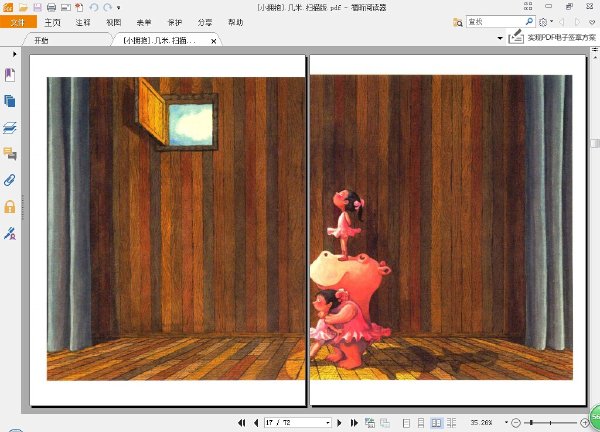This screenshot has width=600, height=432.
Task: Open the Pages thumbnails panel
Action: (10, 101)
